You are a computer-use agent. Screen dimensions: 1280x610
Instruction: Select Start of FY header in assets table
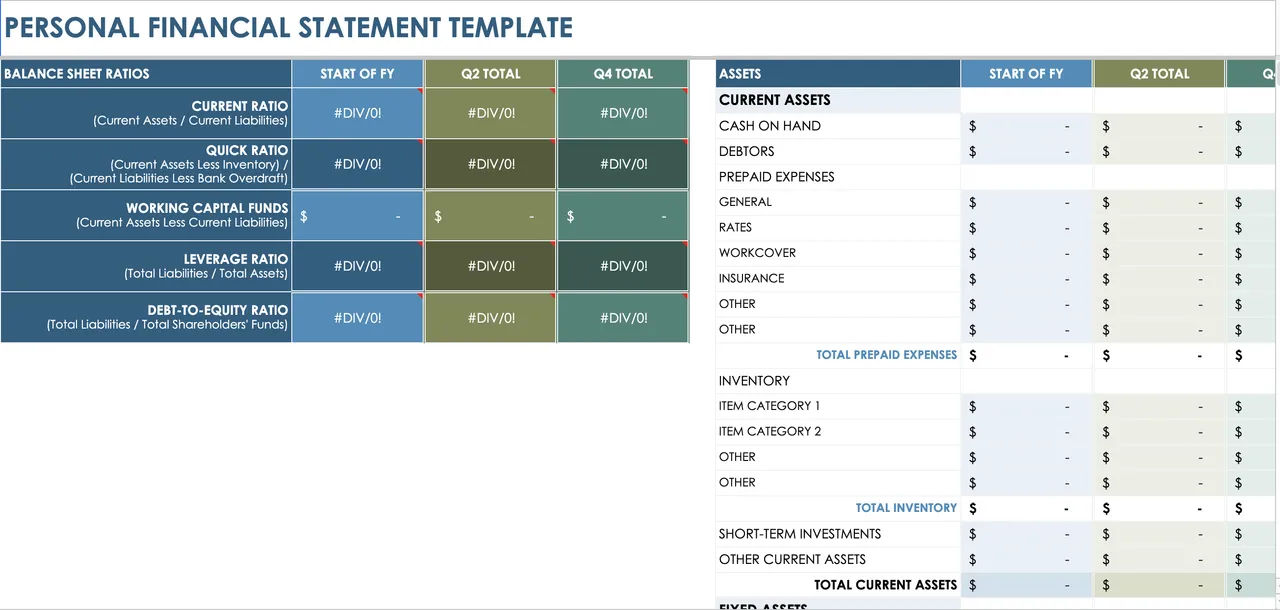pyautogui.click(x=1026, y=74)
